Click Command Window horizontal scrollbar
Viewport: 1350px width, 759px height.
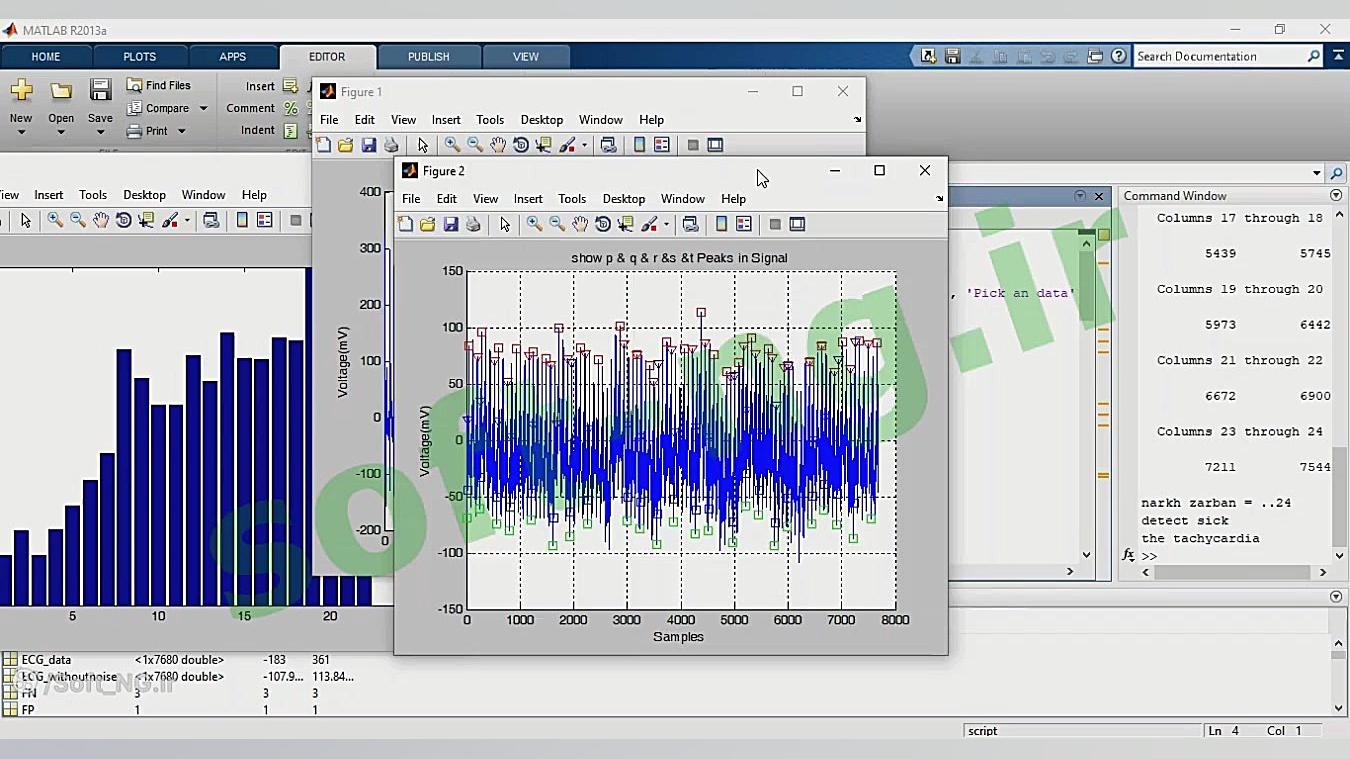[1232, 572]
